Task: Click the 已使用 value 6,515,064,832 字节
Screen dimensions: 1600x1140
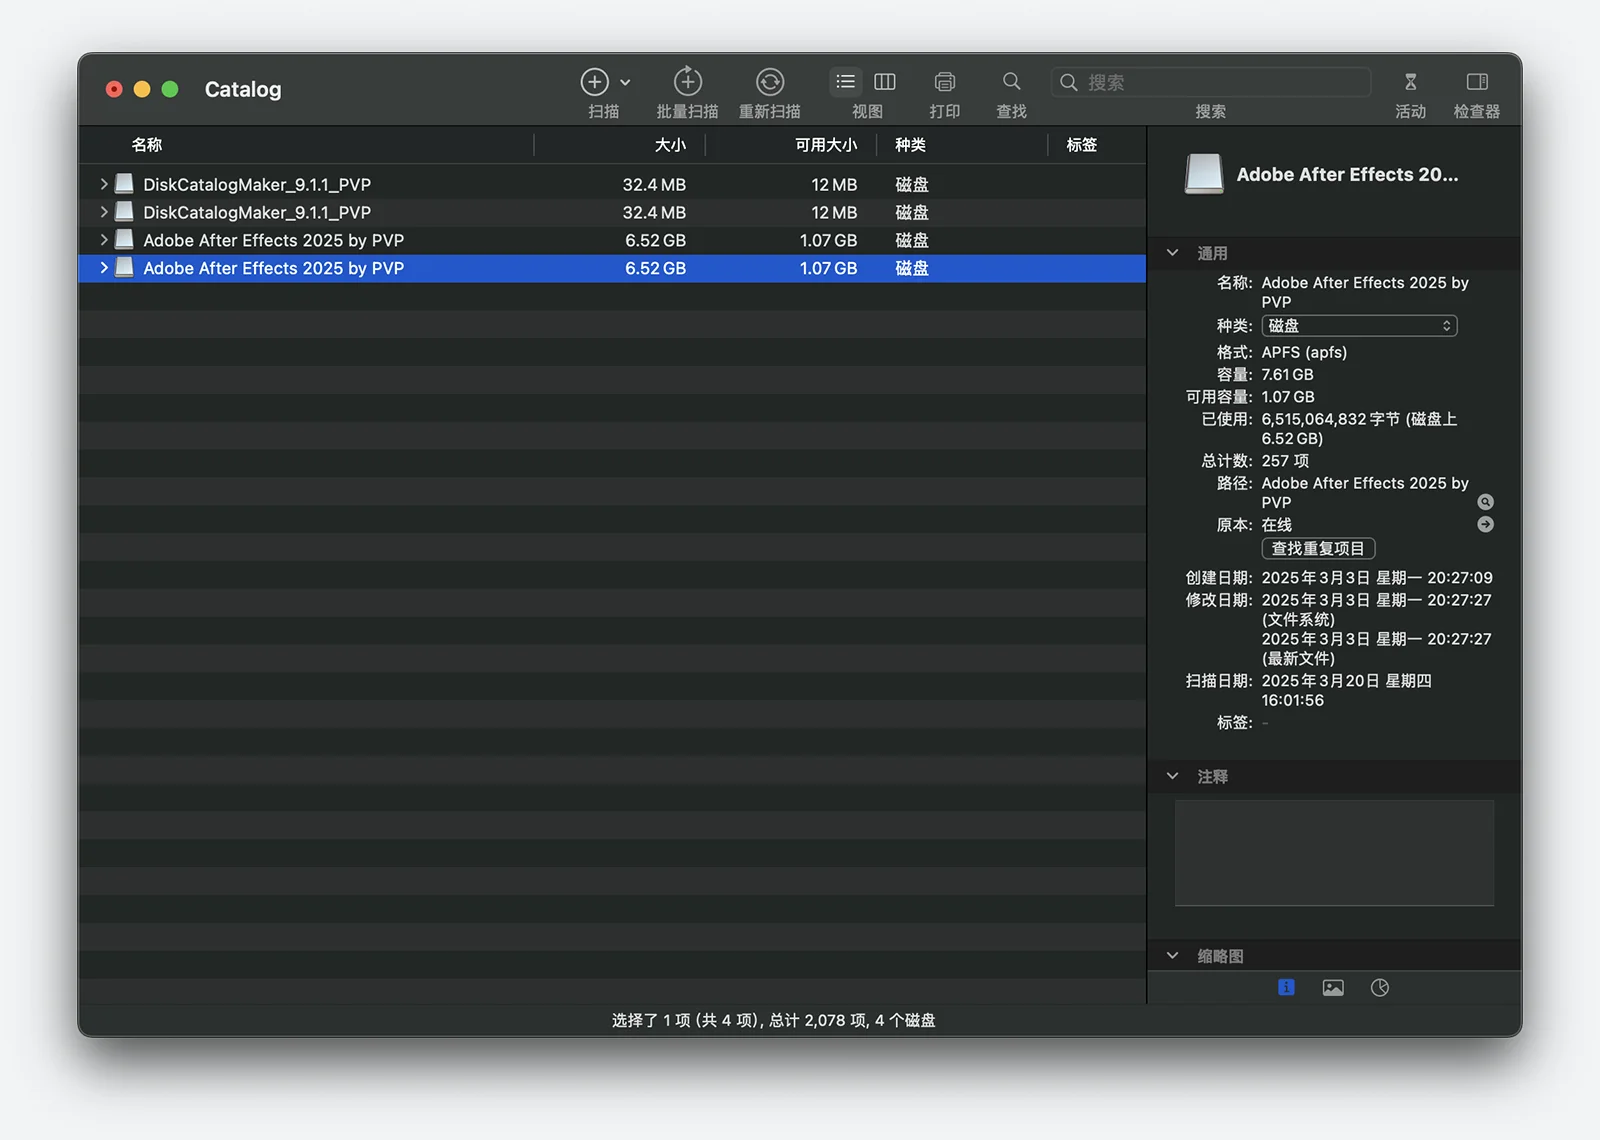Action: pos(1330,419)
